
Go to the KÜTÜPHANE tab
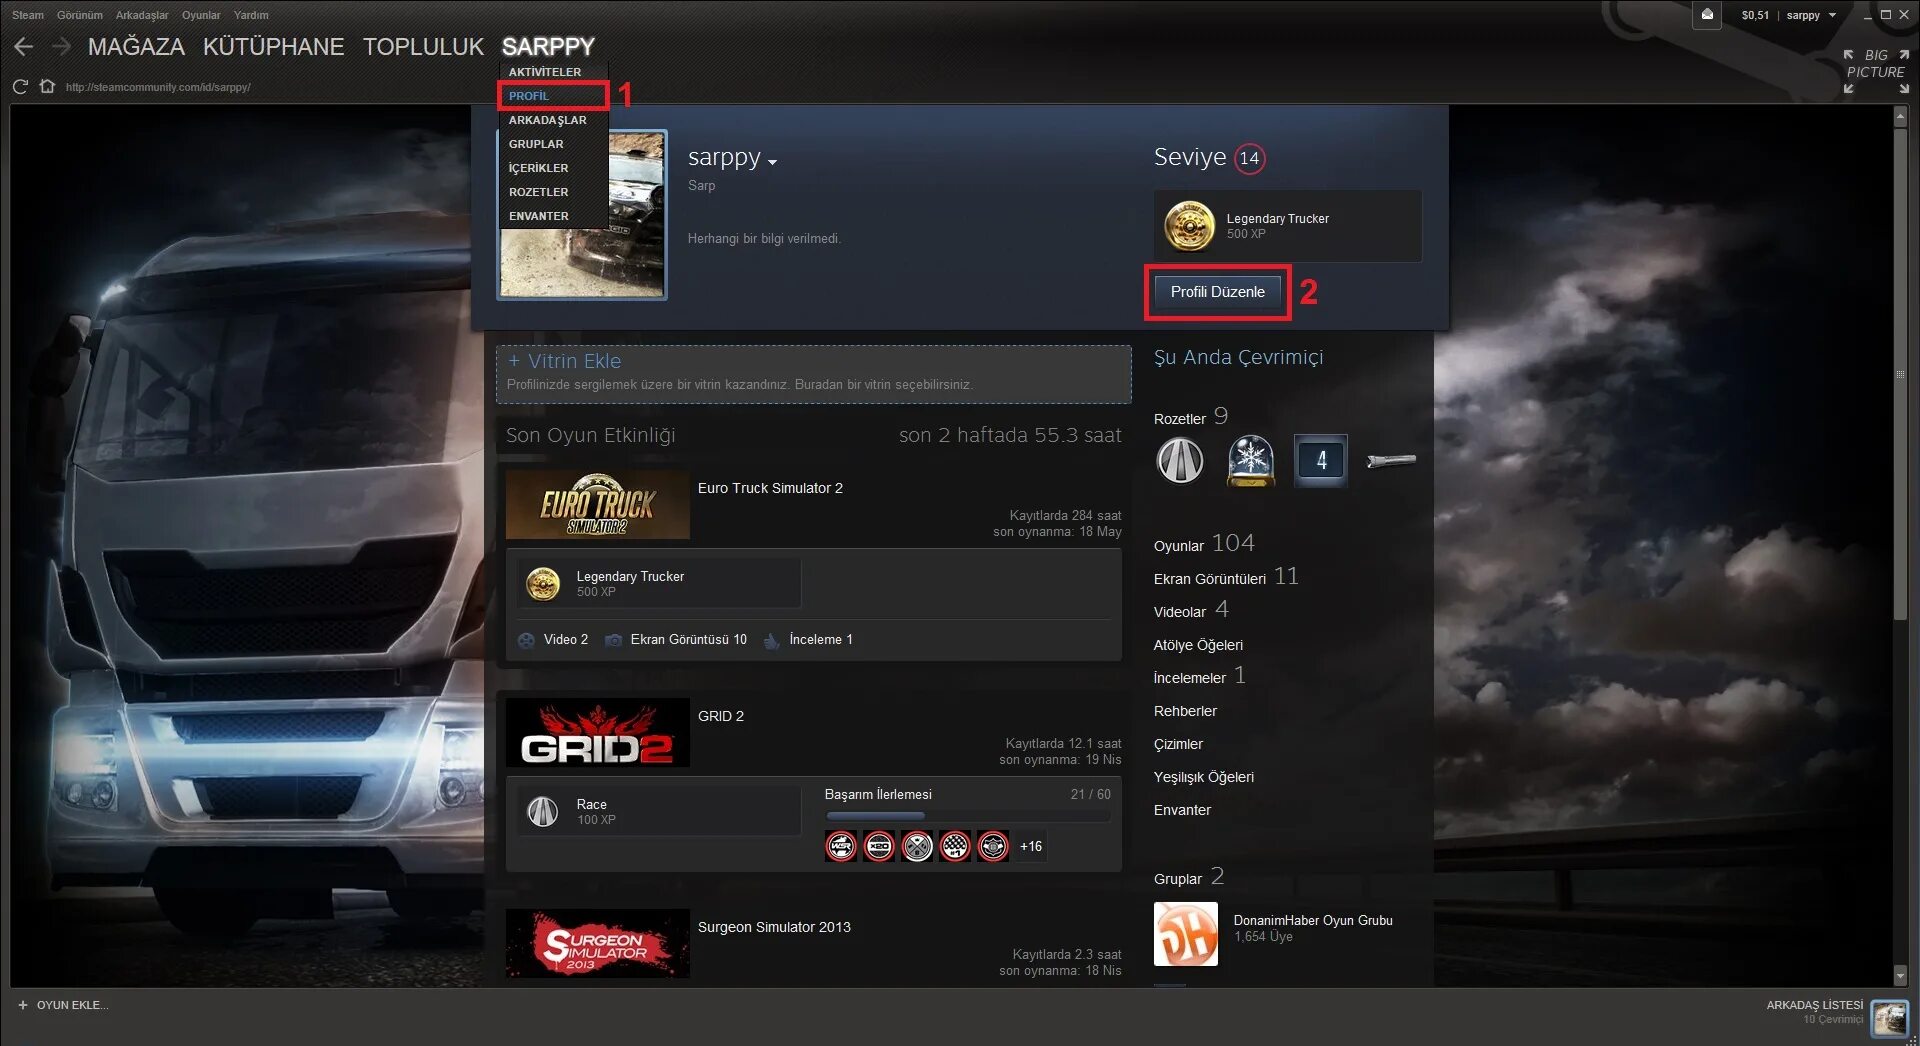click(273, 47)
